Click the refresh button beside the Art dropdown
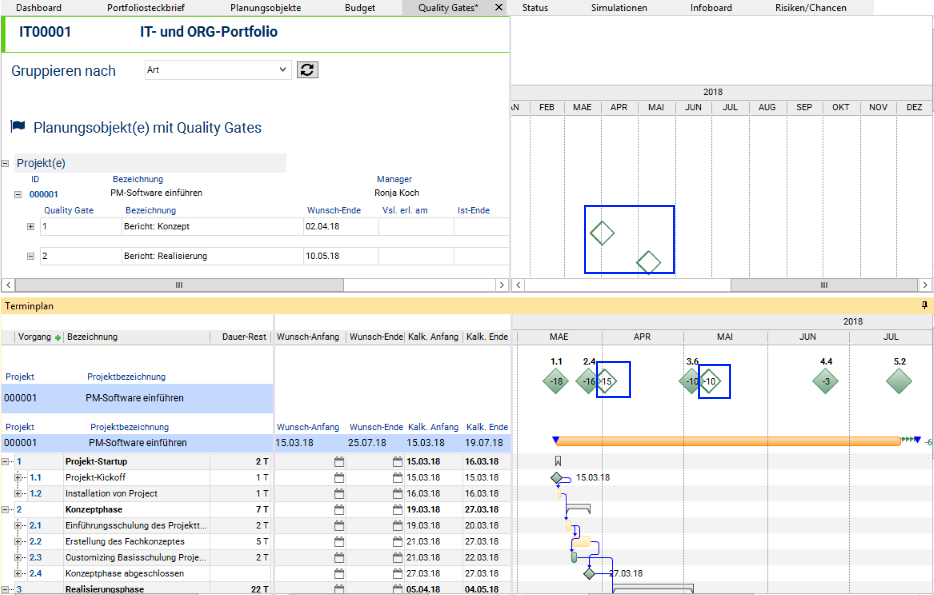Screen dimensions: 934x595 pos(308,69)
